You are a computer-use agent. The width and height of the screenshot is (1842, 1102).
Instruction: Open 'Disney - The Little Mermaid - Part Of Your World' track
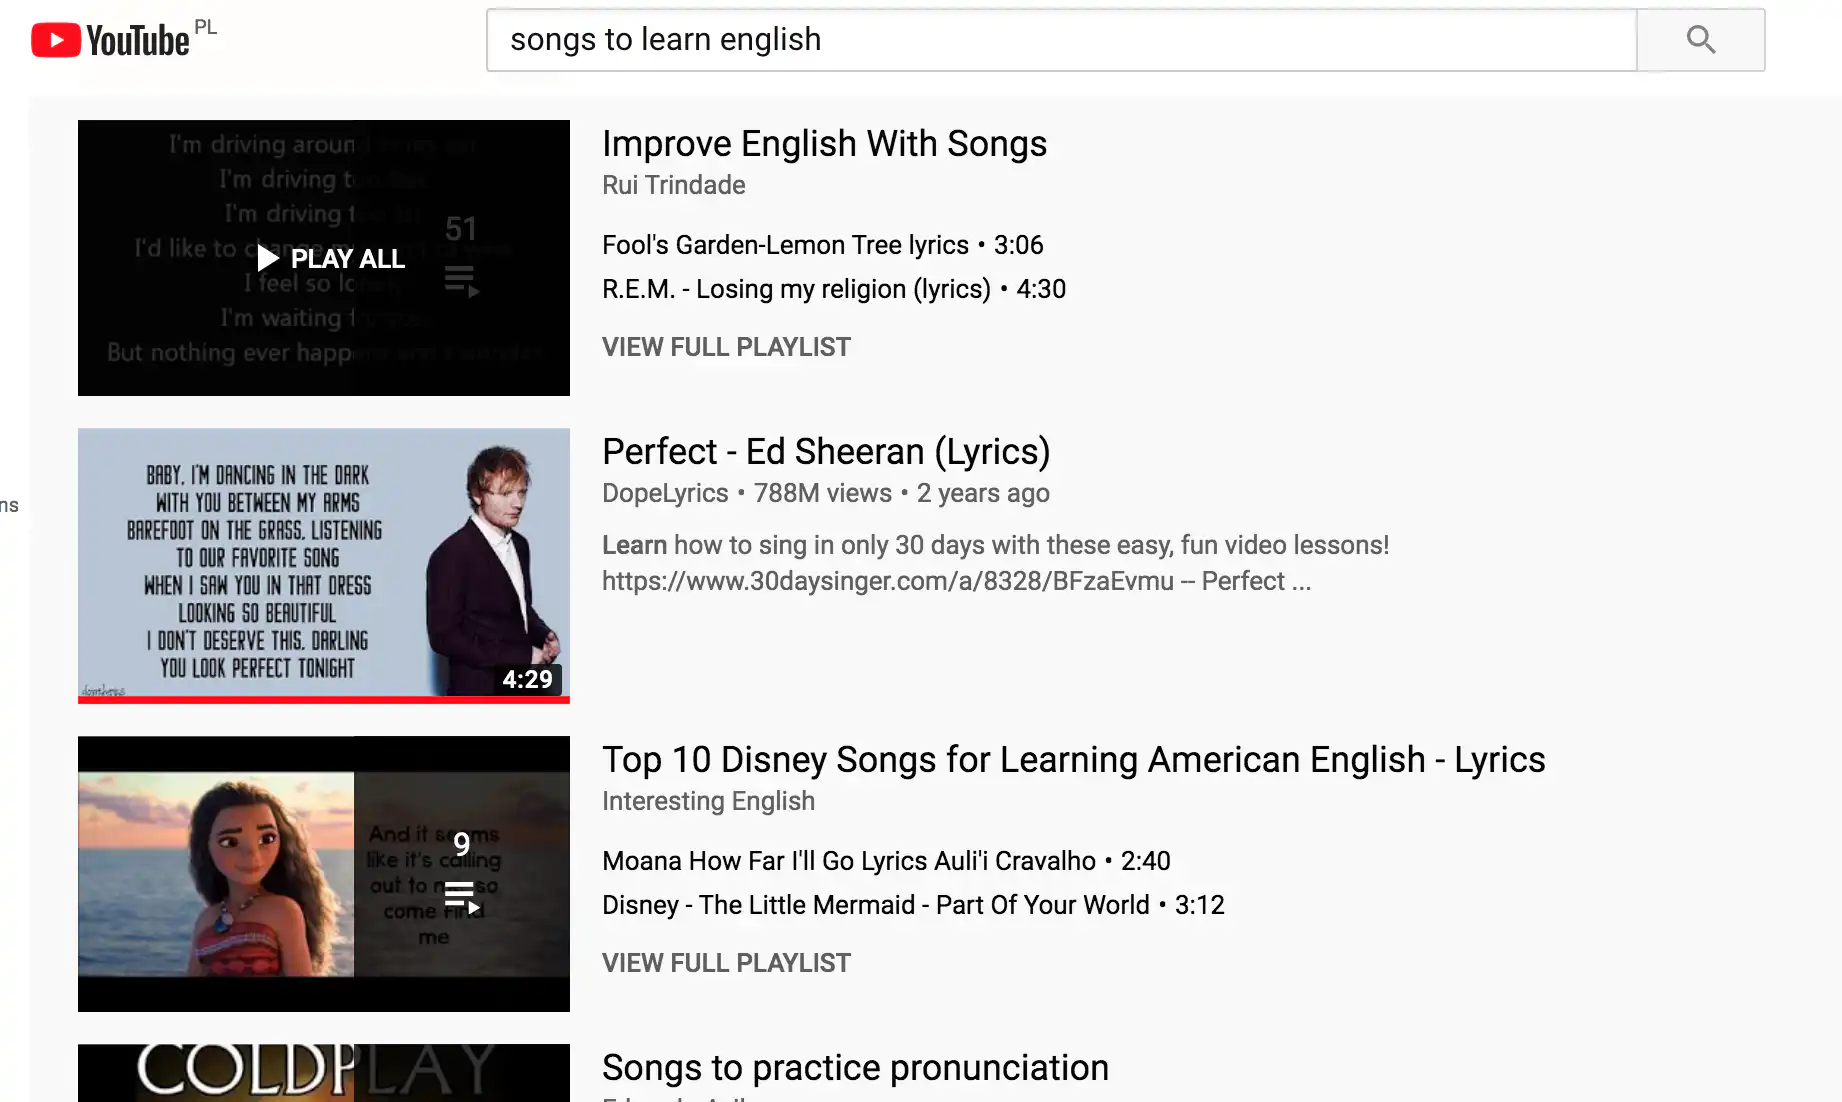913,905
